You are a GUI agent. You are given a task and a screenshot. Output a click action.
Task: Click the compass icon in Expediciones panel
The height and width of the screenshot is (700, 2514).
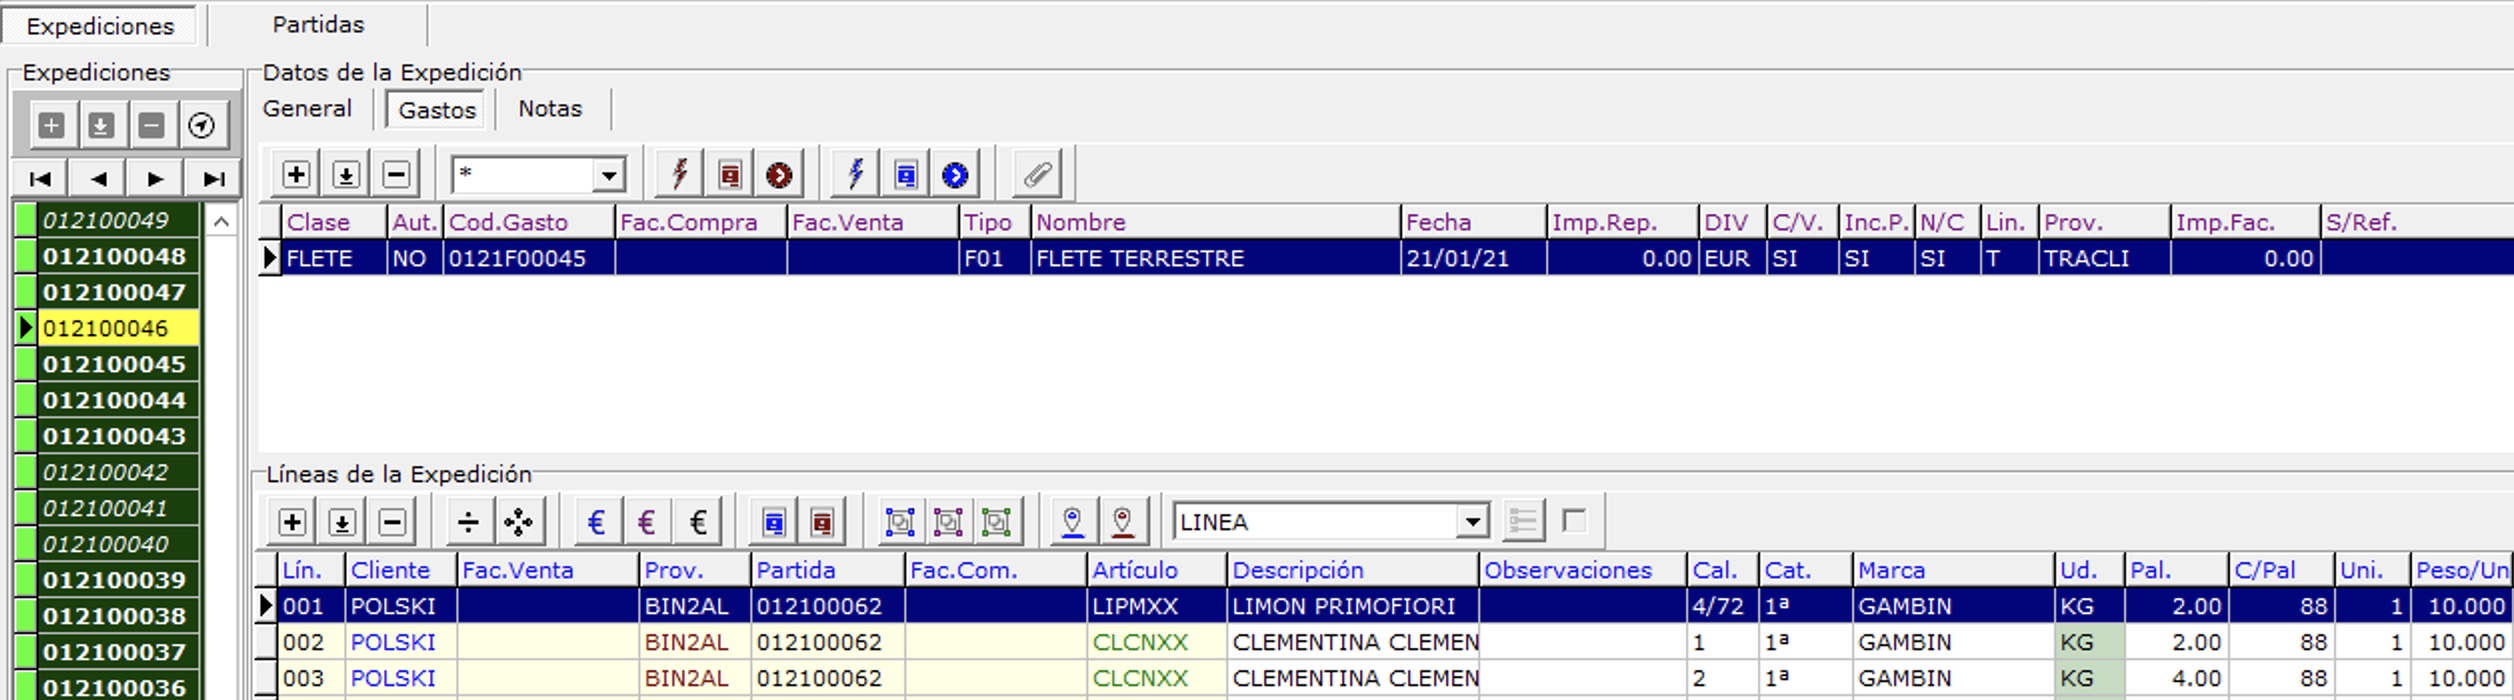pyautogui.click(x=202, y=126)
